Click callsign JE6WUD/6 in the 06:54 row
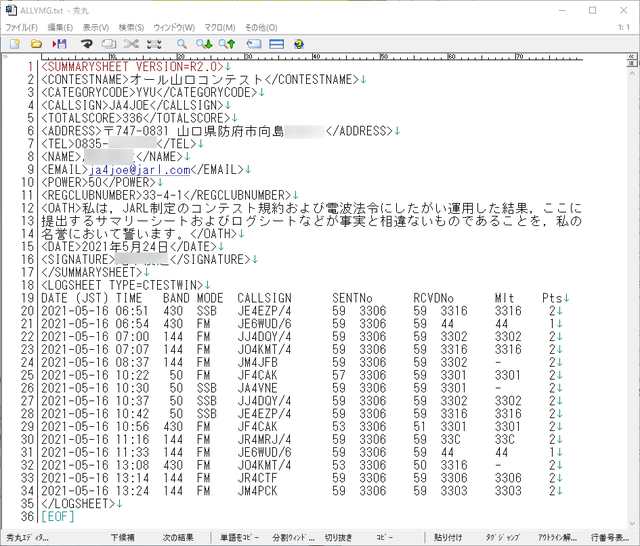The image size is (640, 546). (x=264, y=324)
